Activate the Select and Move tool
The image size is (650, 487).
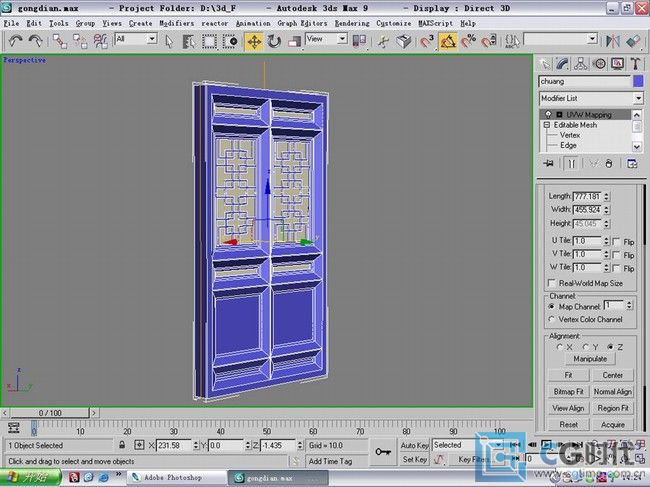(x=254, y=41)
